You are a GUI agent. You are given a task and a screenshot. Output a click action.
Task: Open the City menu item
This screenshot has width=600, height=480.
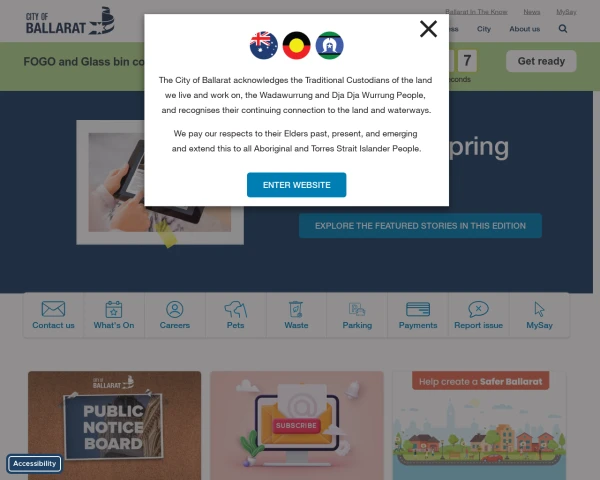click(484, 29)
